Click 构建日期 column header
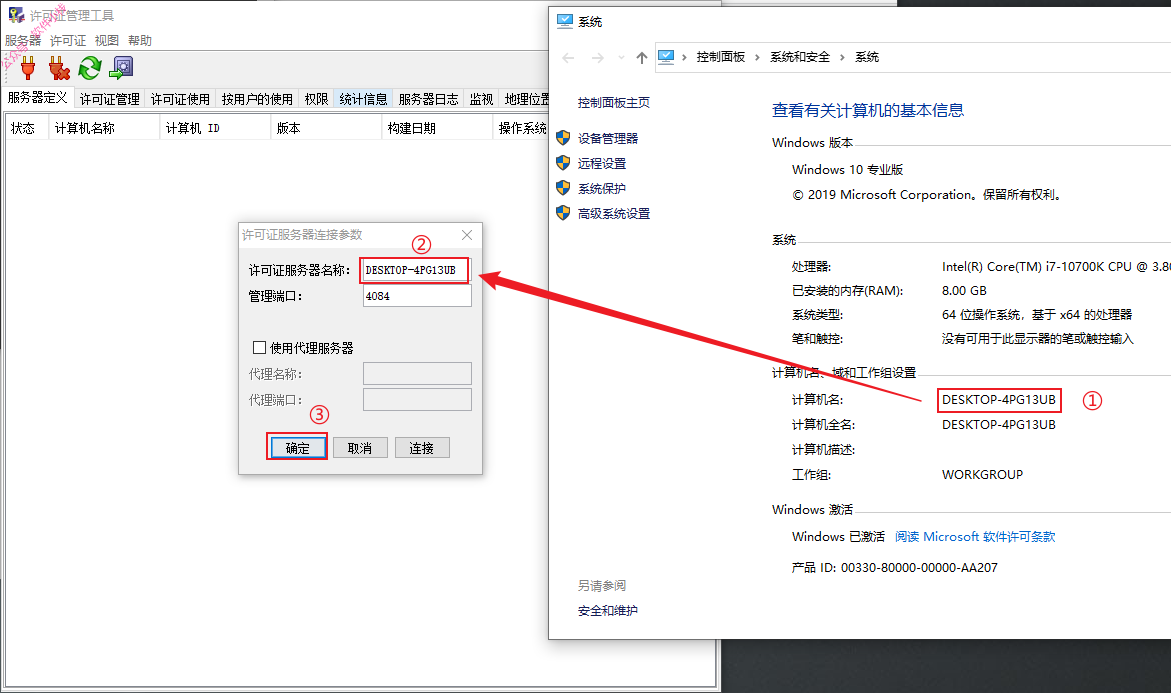 pos(437,128)
